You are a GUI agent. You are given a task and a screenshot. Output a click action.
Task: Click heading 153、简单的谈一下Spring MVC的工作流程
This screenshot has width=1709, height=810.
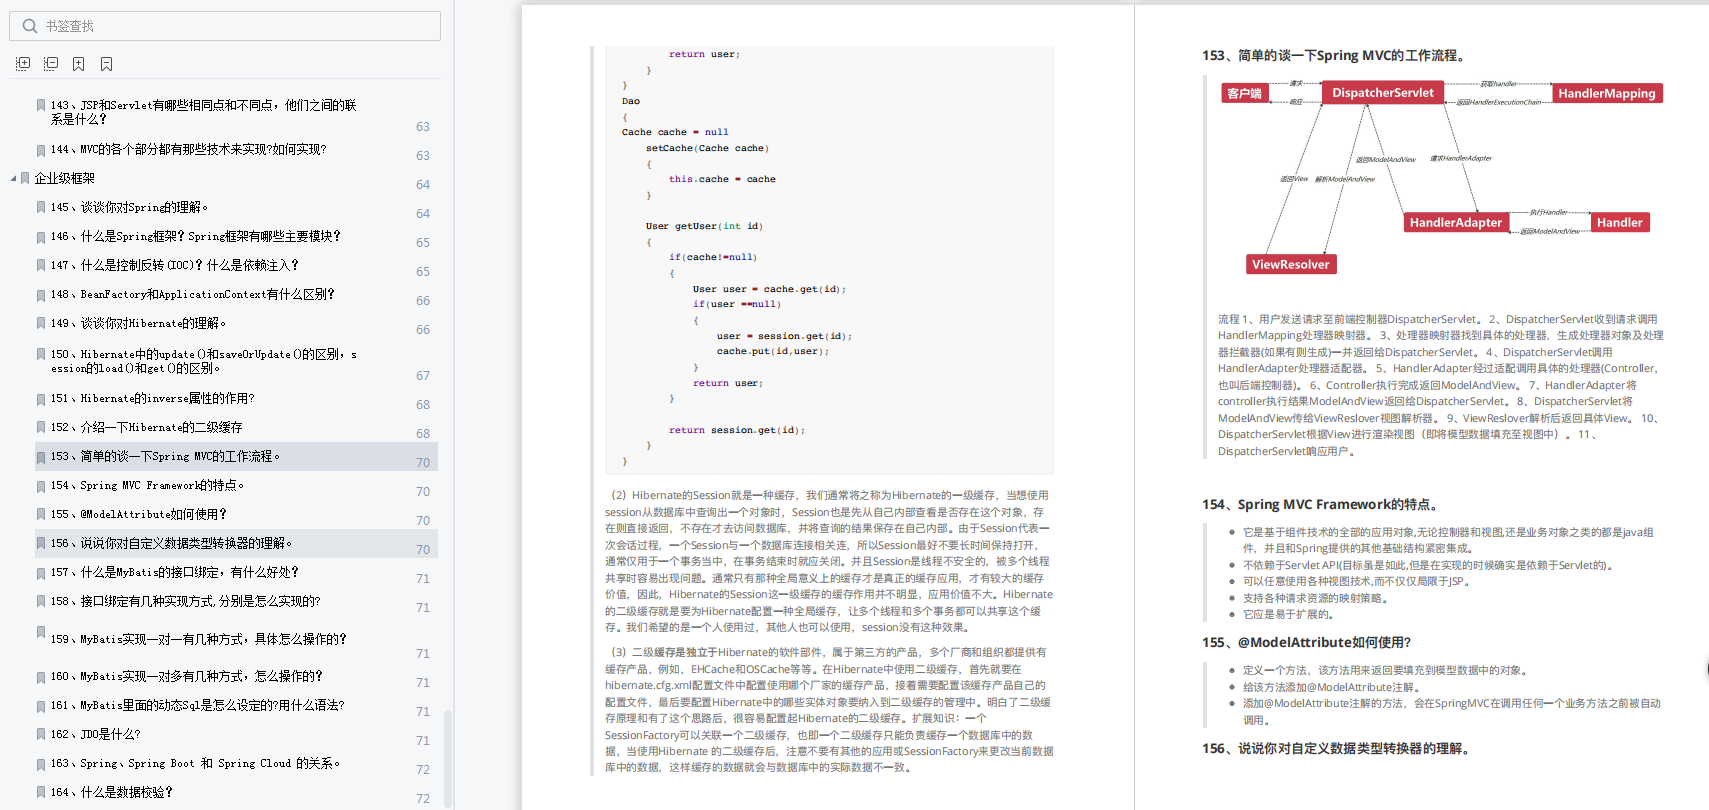coord(1336,56)
